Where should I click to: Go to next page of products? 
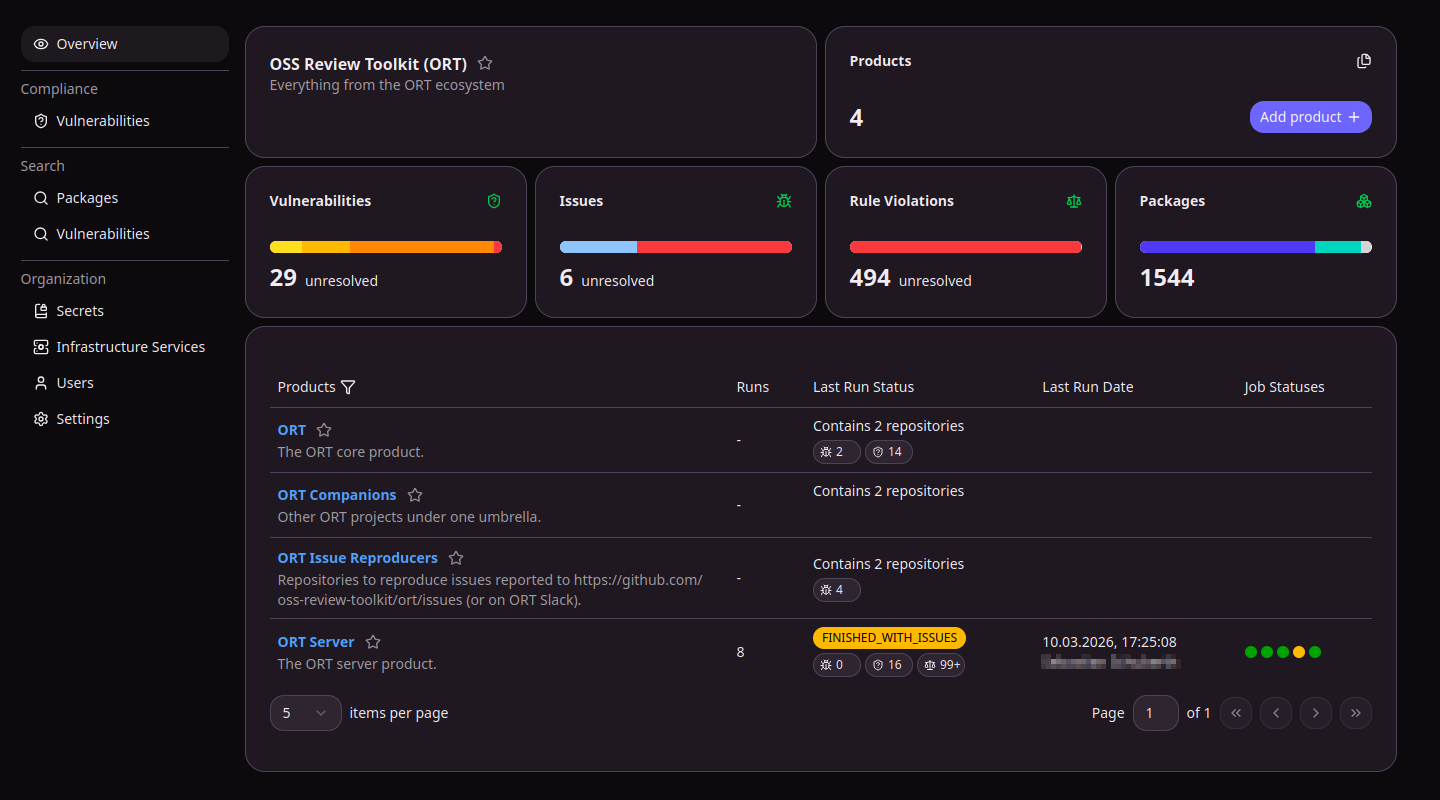point(1316,713)
